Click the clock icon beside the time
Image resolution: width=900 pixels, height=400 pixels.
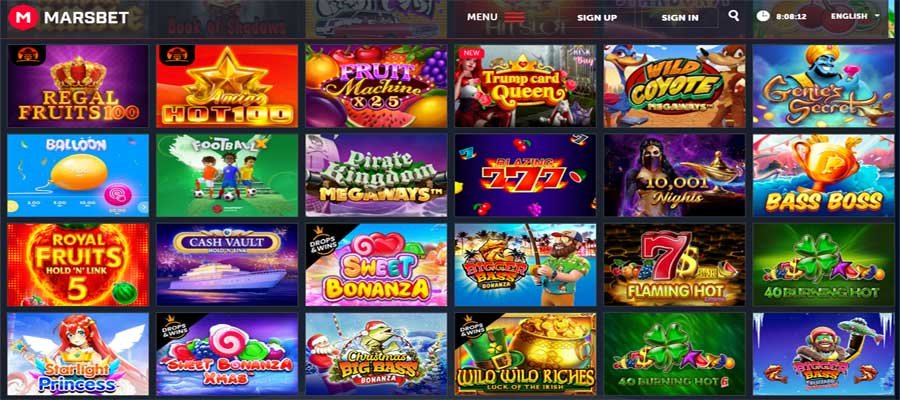tap(763, 16)
